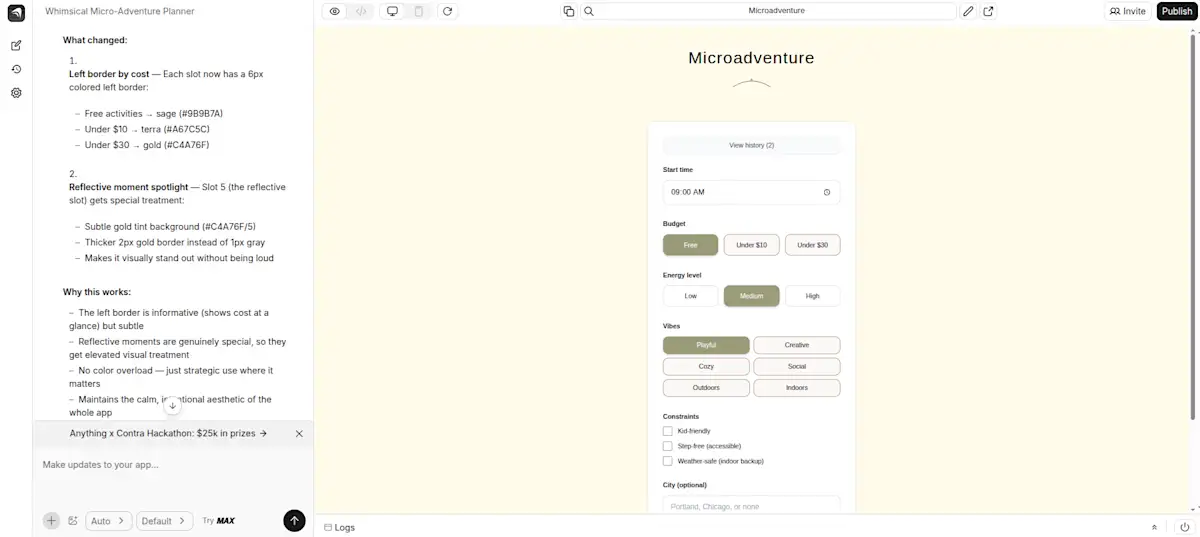Check the Step-free (accessible) constraint

click(x=668, y=446)
